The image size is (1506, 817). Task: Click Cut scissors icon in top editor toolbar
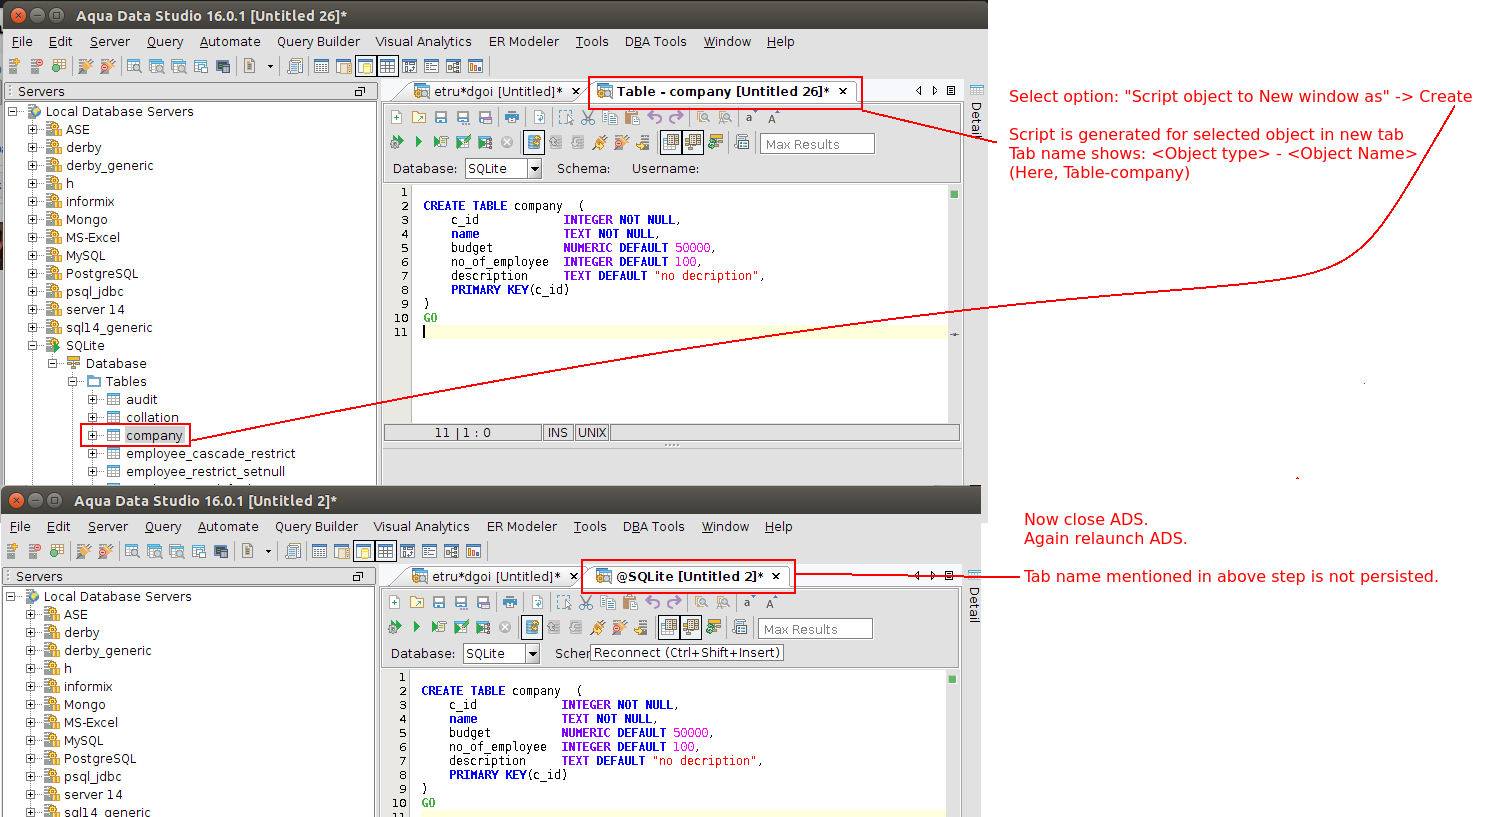point(588,118)
